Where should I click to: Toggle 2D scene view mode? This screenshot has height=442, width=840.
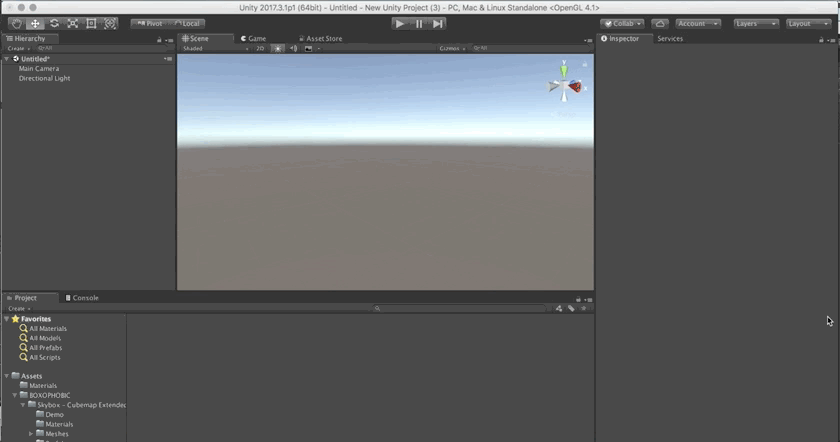(260, 48)
